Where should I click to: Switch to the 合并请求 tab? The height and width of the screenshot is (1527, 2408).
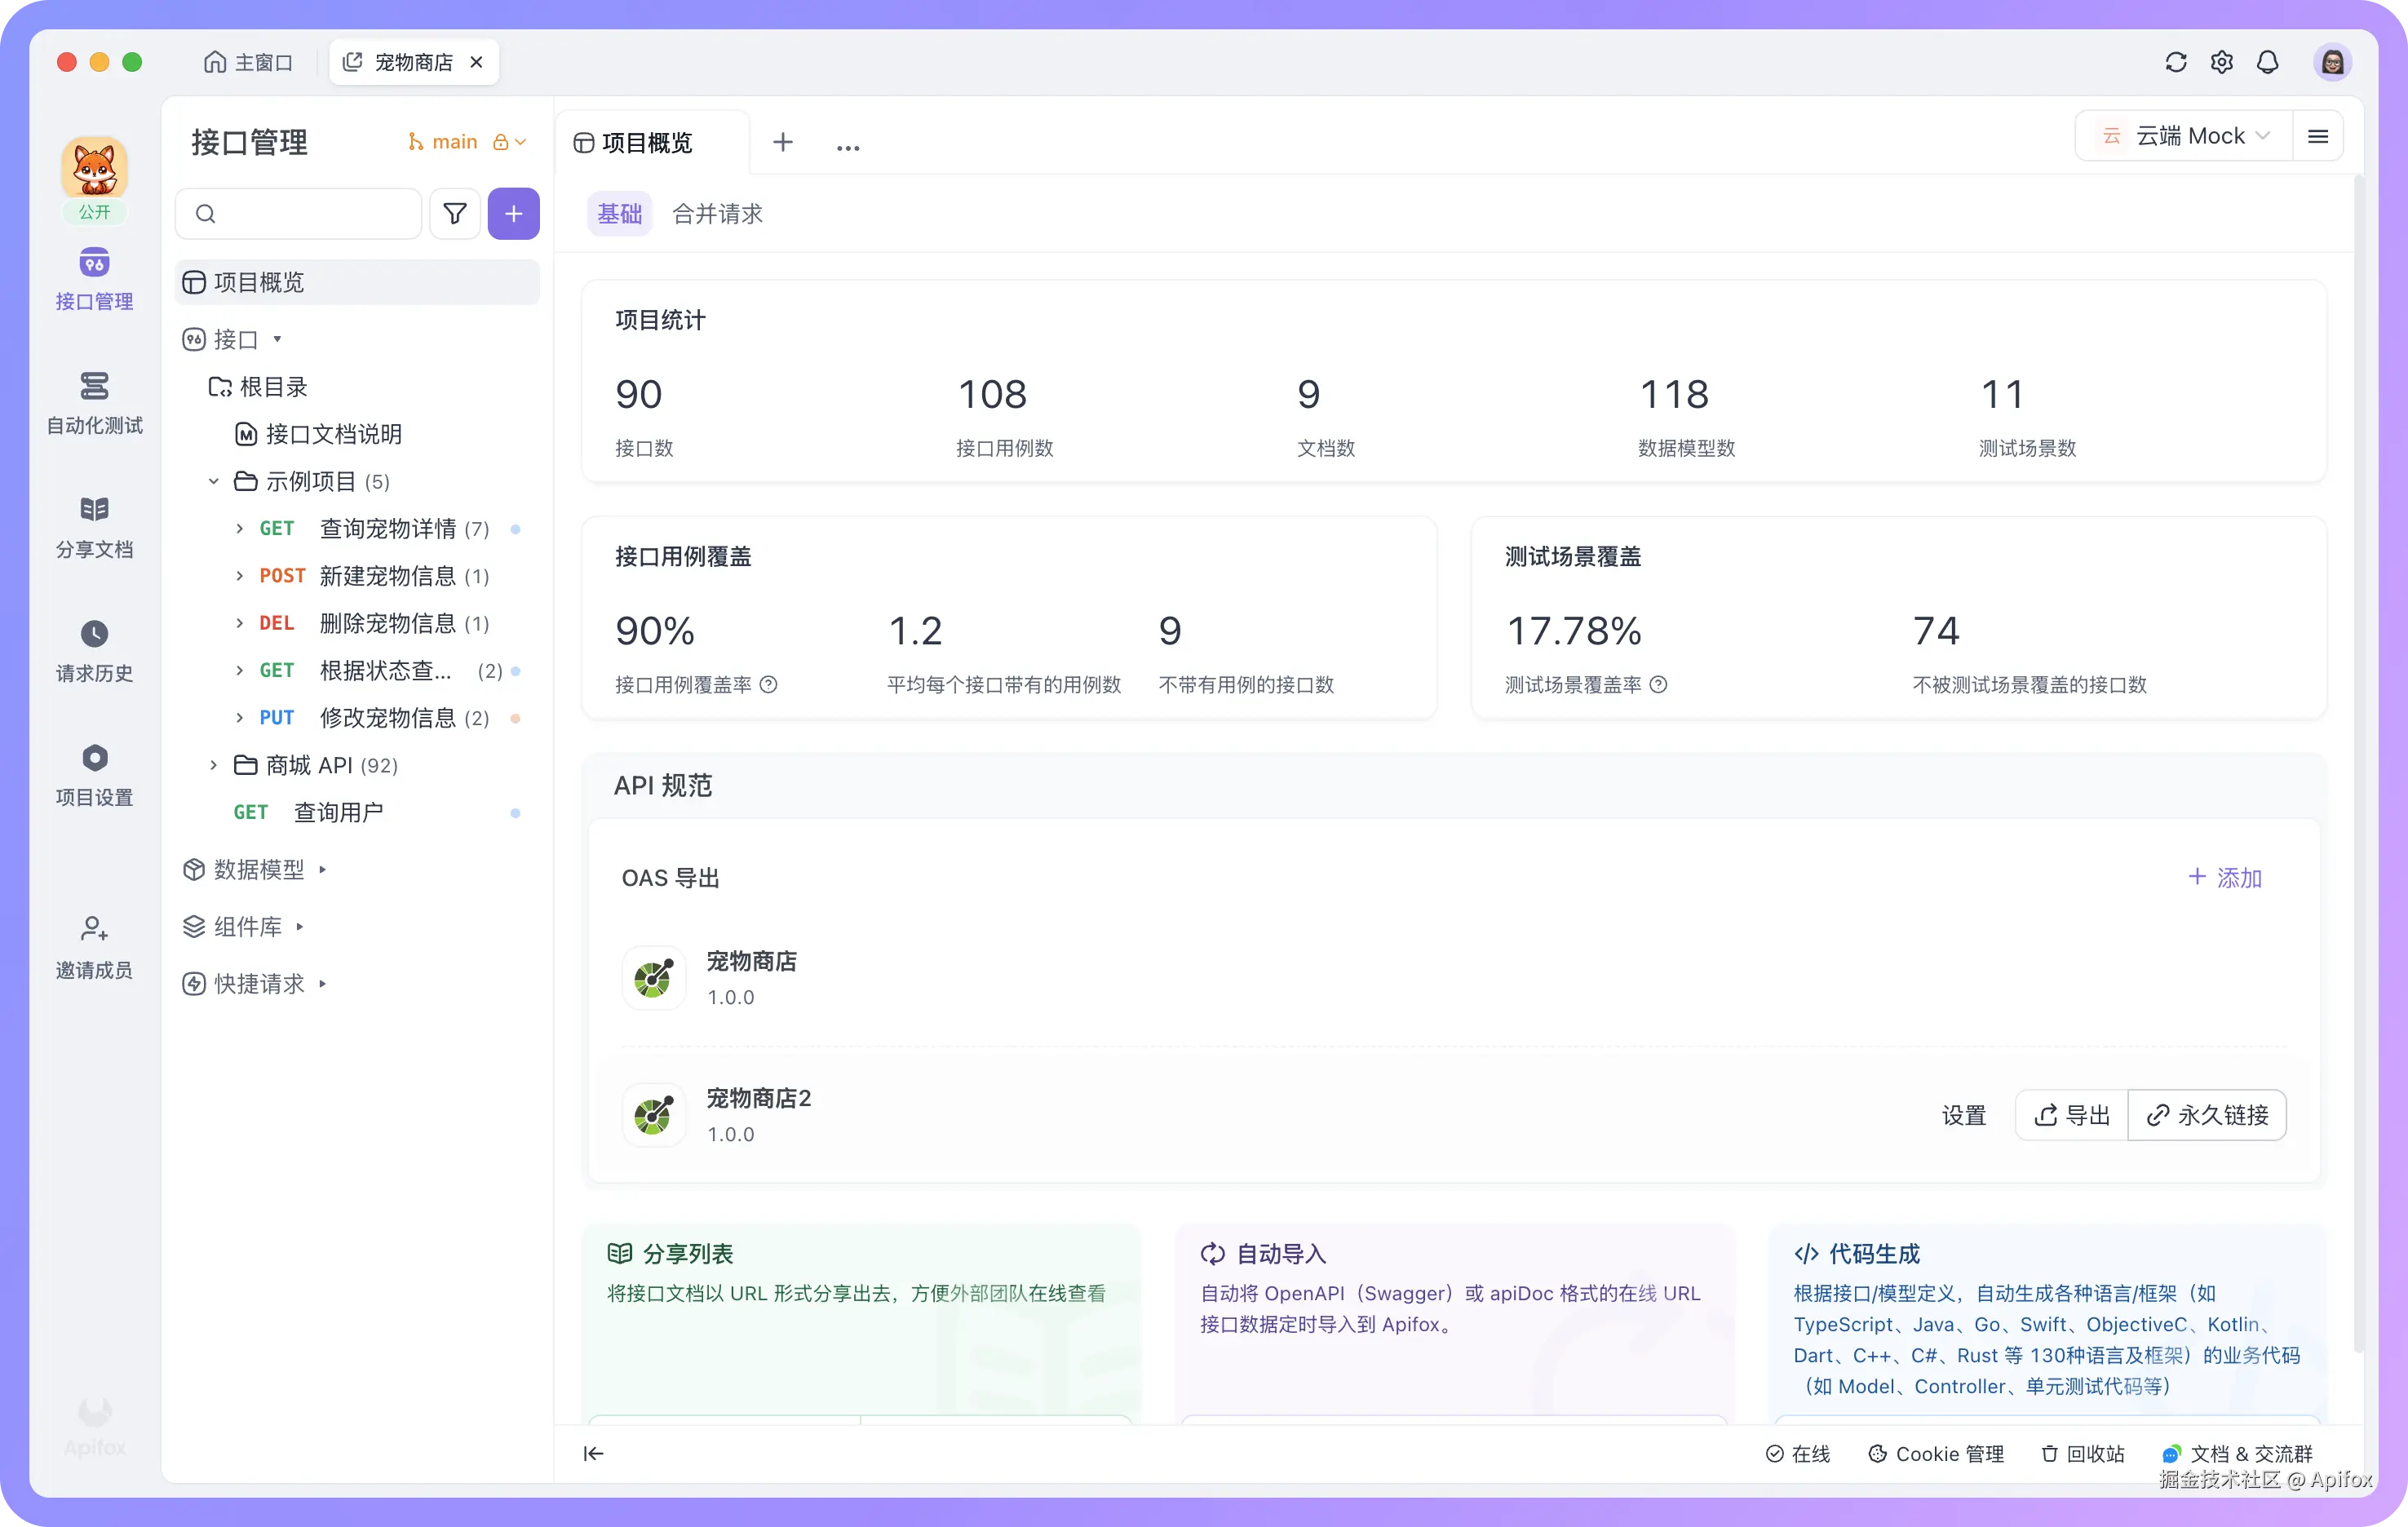[717, 214]
